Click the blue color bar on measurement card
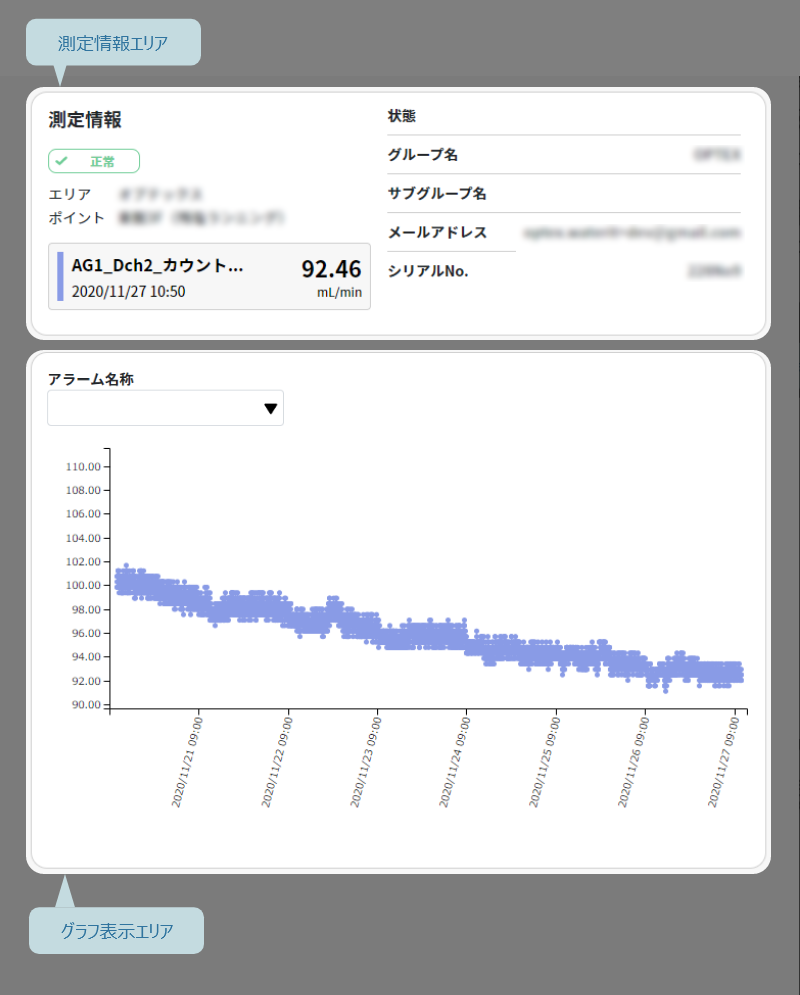Image resolution: width=800 pixels, height=995 pixels. 60,276
